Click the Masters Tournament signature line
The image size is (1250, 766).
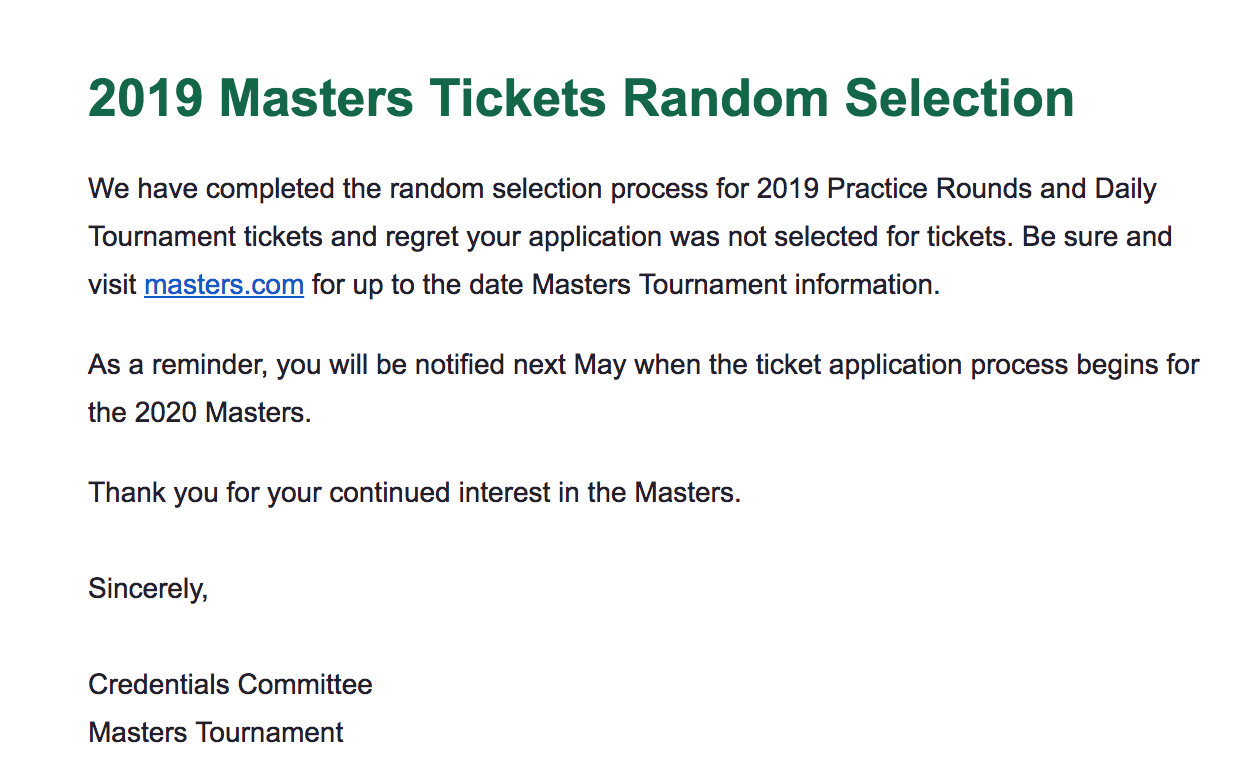[216, 733]
